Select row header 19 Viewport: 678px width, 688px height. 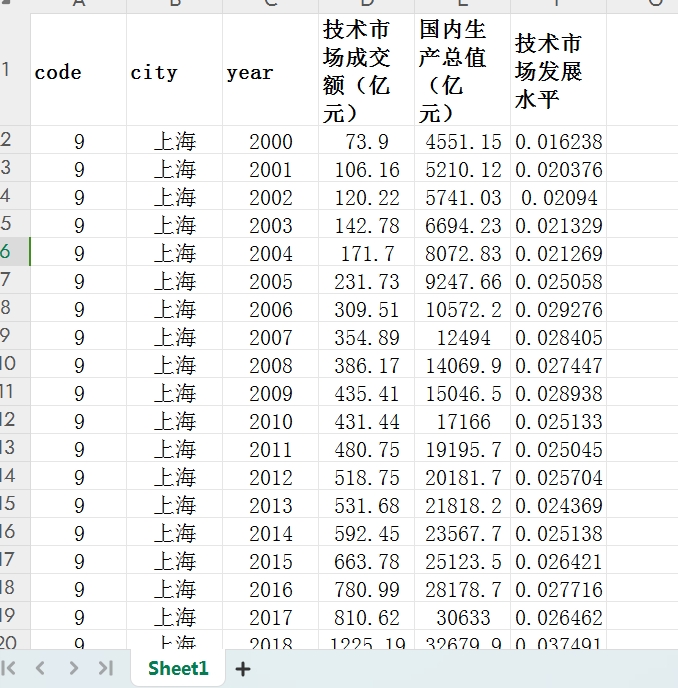click(15, 616)
